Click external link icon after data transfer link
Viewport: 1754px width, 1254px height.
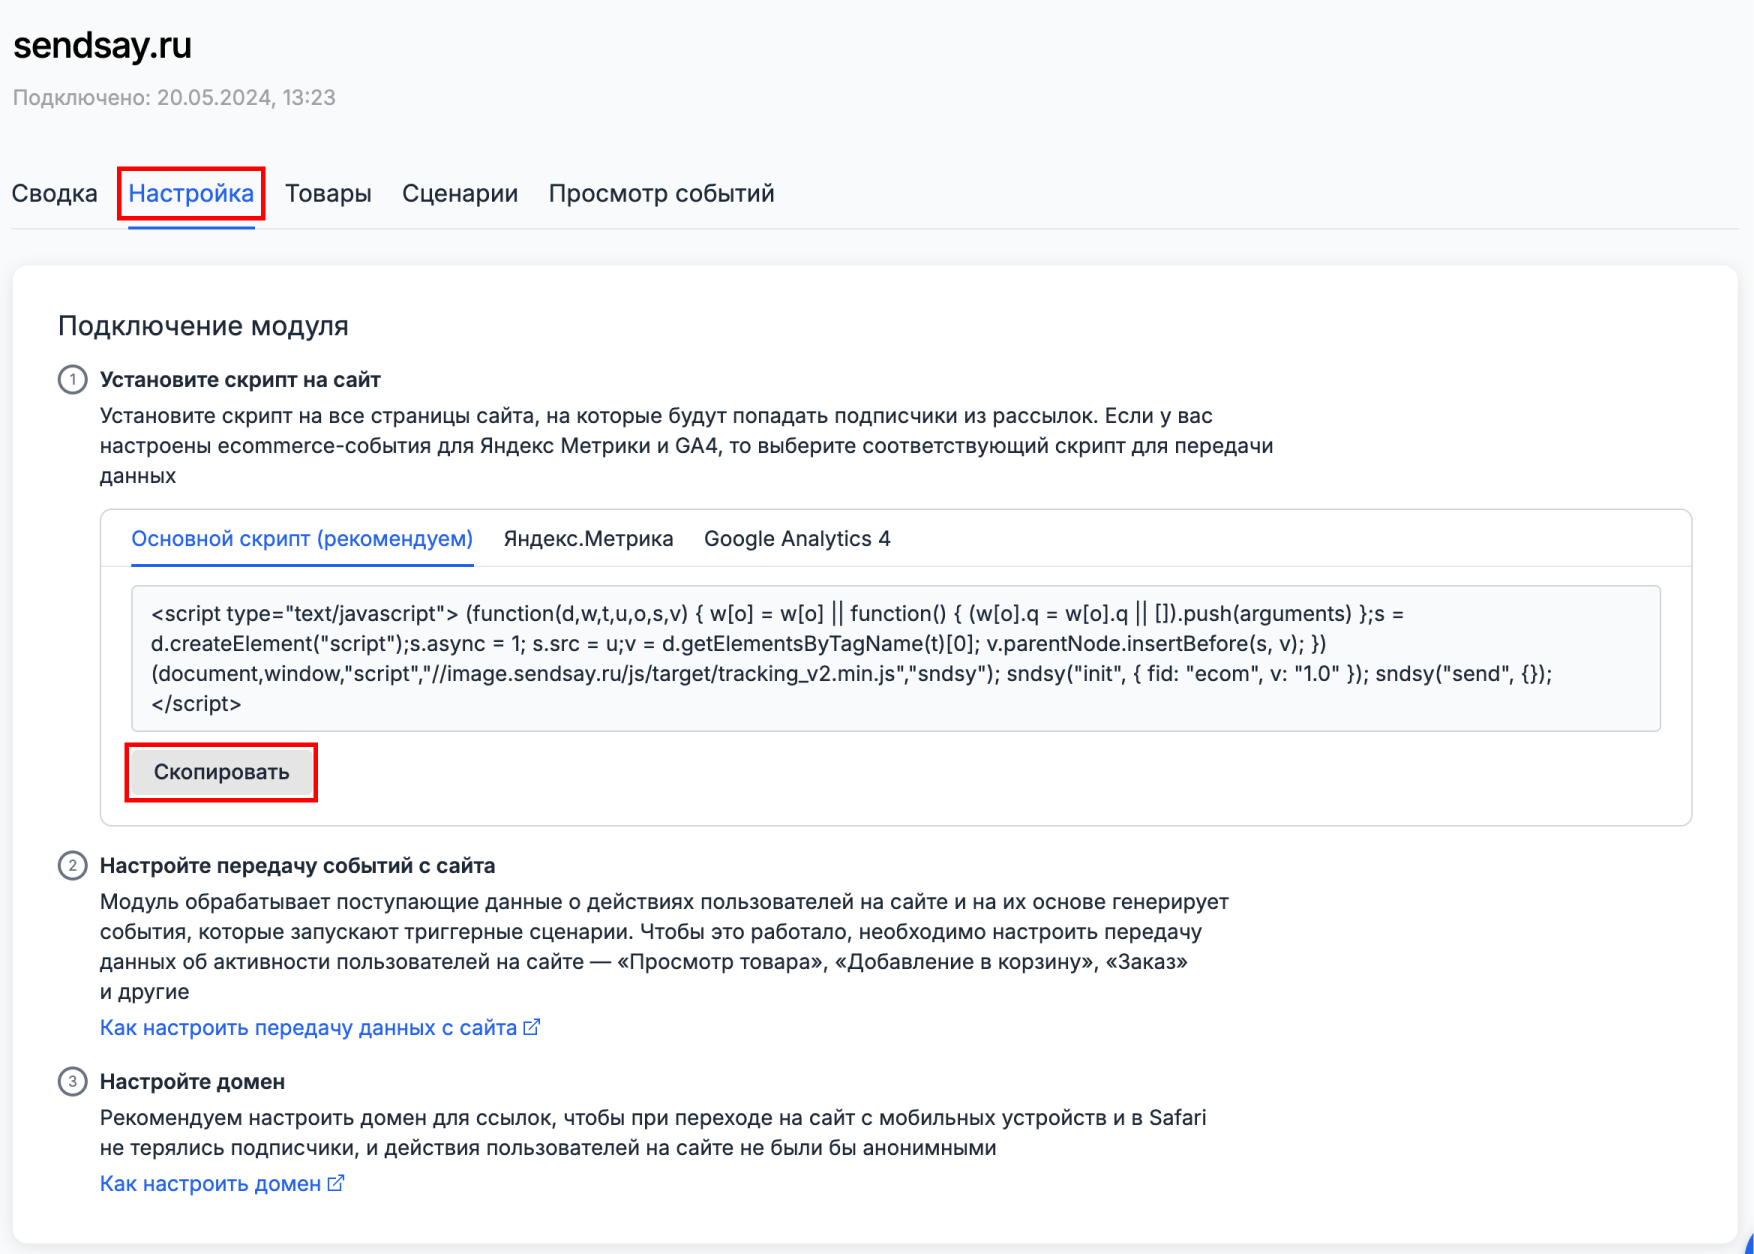pos(532,1027)
